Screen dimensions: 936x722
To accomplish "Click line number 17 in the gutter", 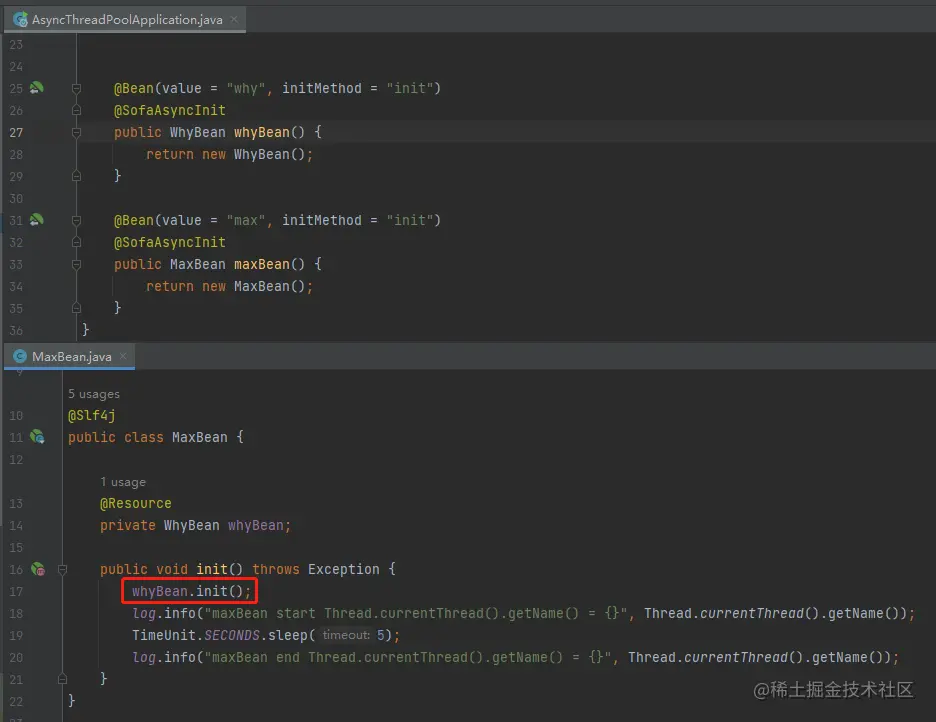I will coord(16,591).
